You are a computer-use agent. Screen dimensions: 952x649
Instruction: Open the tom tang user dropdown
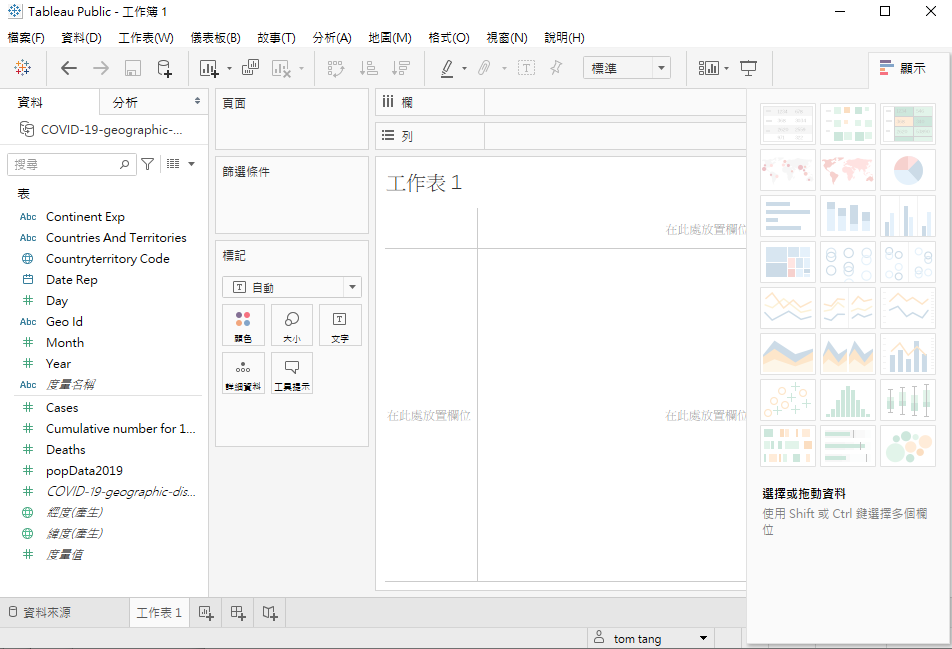point(703,638)
